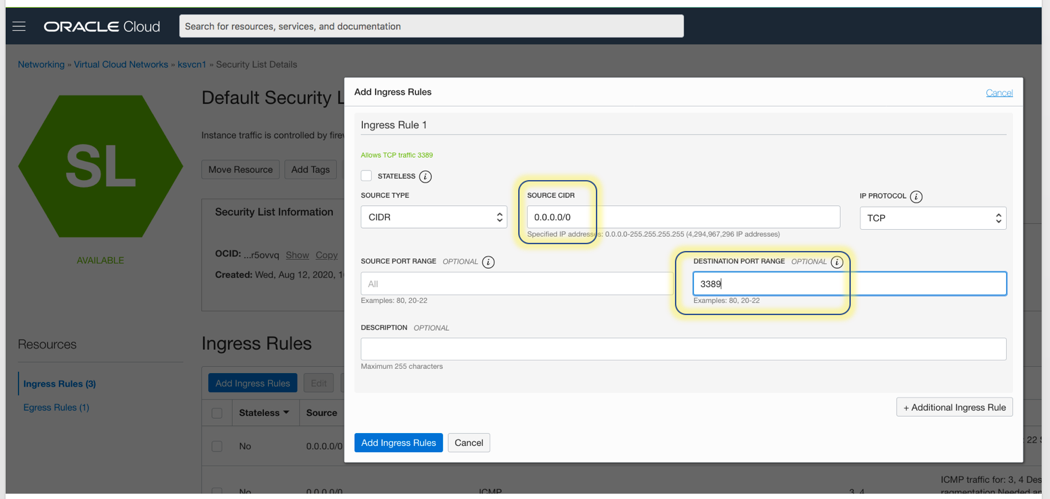The width and height of the screenshot is (1050, 499).
Task: Open the hamburger navigation menu
Action: 19,26
